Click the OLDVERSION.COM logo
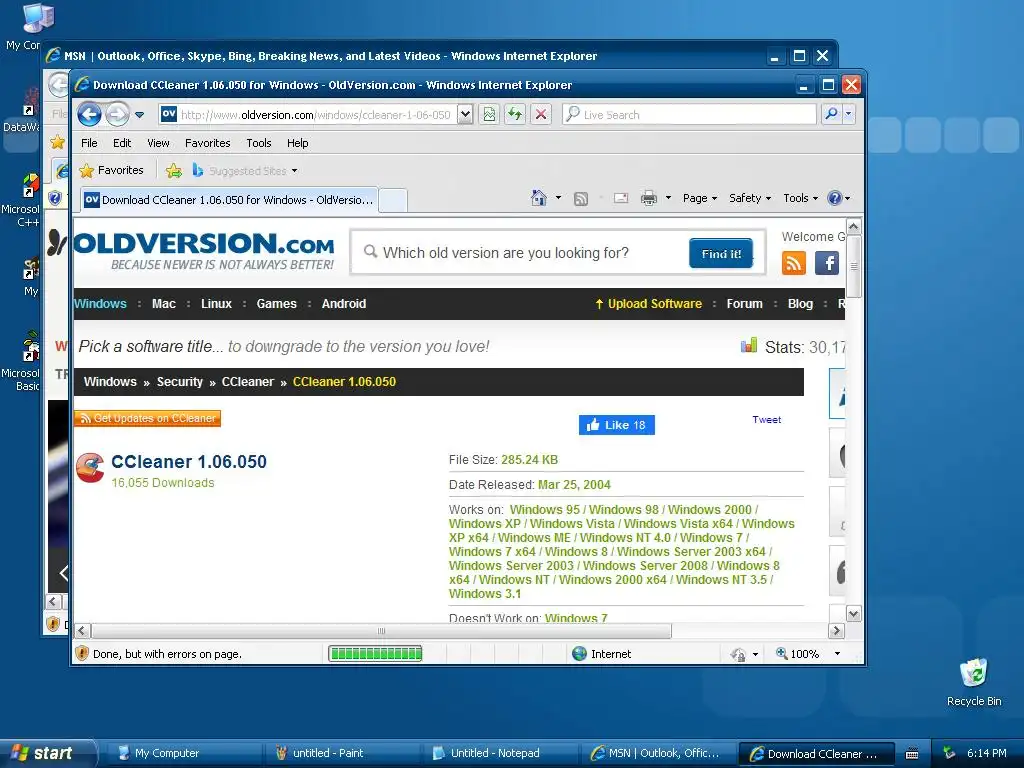The width and height of the screenshot is (1024, 768). click(x=204, y=251)
